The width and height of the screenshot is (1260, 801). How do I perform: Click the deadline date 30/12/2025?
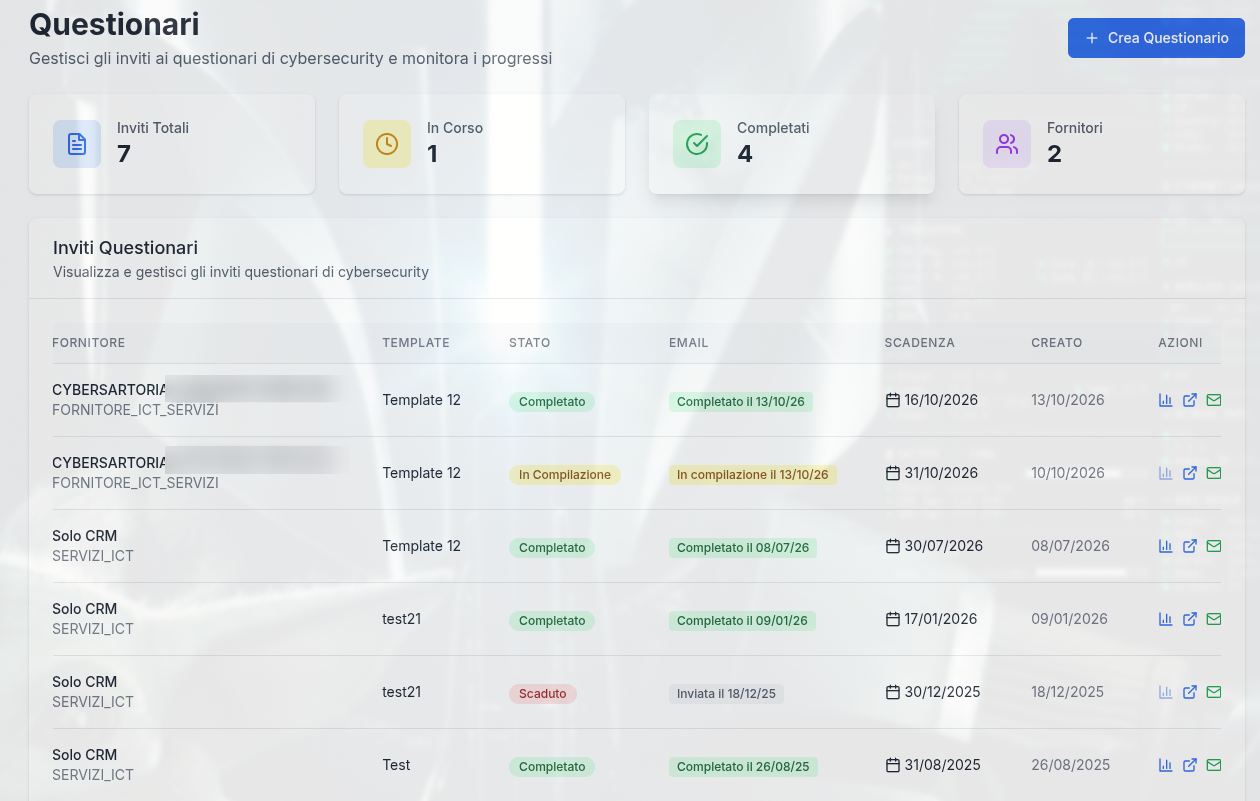pyautogui.click(x=943, y=692)
